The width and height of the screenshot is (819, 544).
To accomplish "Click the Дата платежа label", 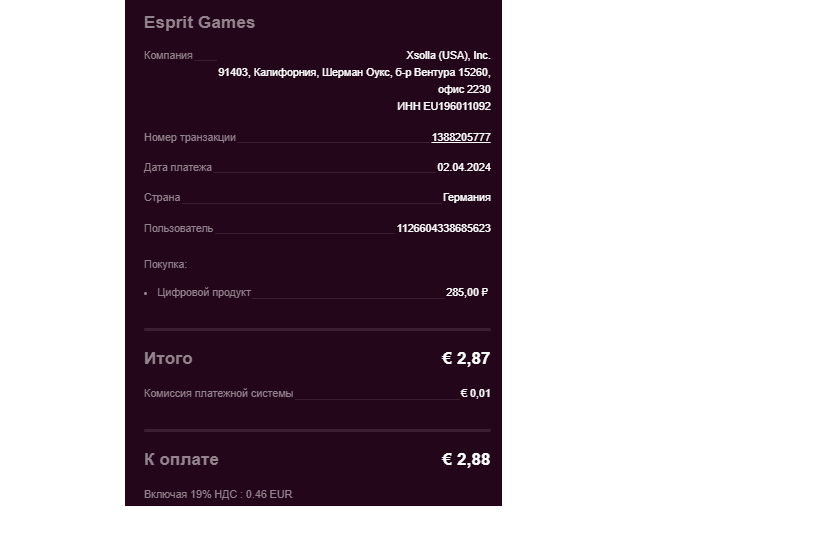I will pyautogui.click(x=178, y=167).
